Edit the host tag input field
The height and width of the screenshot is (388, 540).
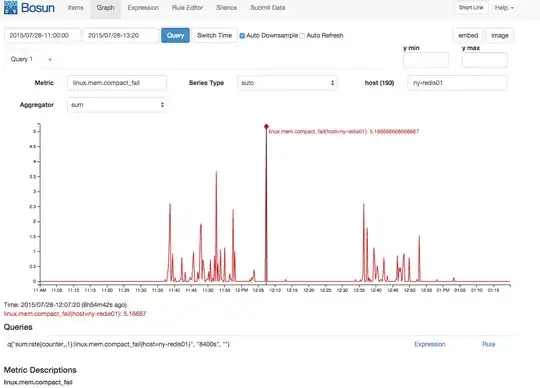[457, 83]
